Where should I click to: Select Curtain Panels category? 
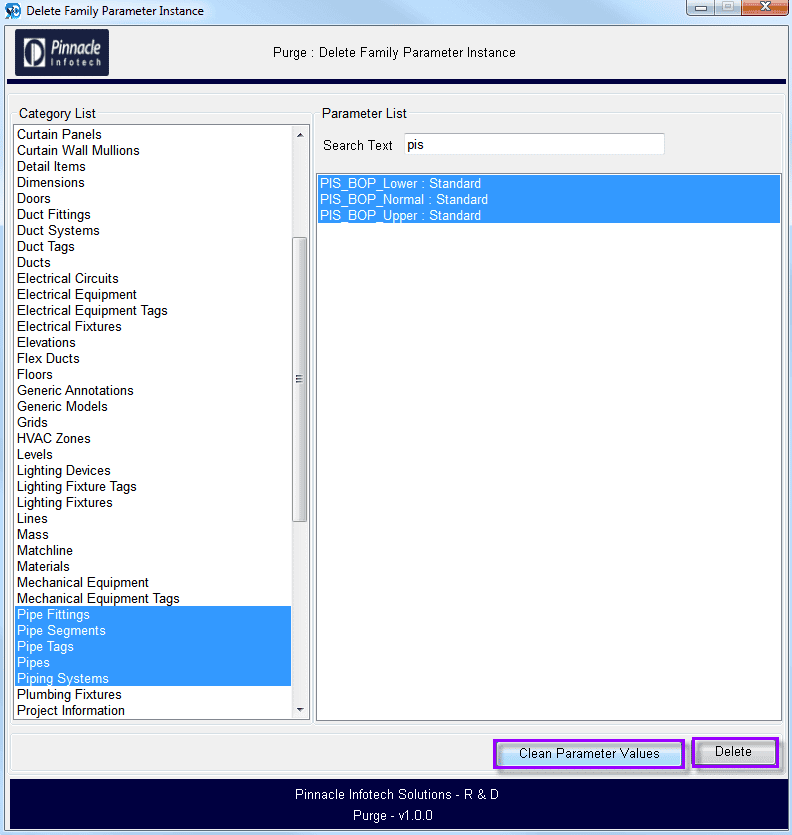tap(153, 134)
